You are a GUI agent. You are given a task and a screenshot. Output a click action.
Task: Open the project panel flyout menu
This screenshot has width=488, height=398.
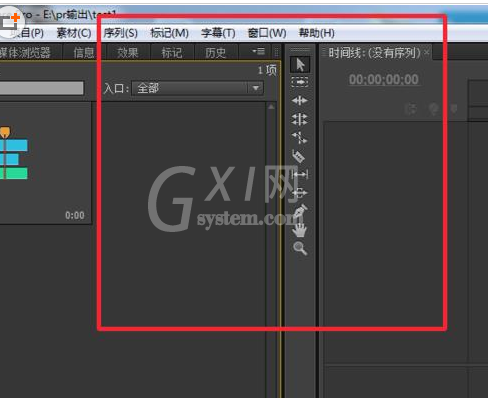[259, 51]
